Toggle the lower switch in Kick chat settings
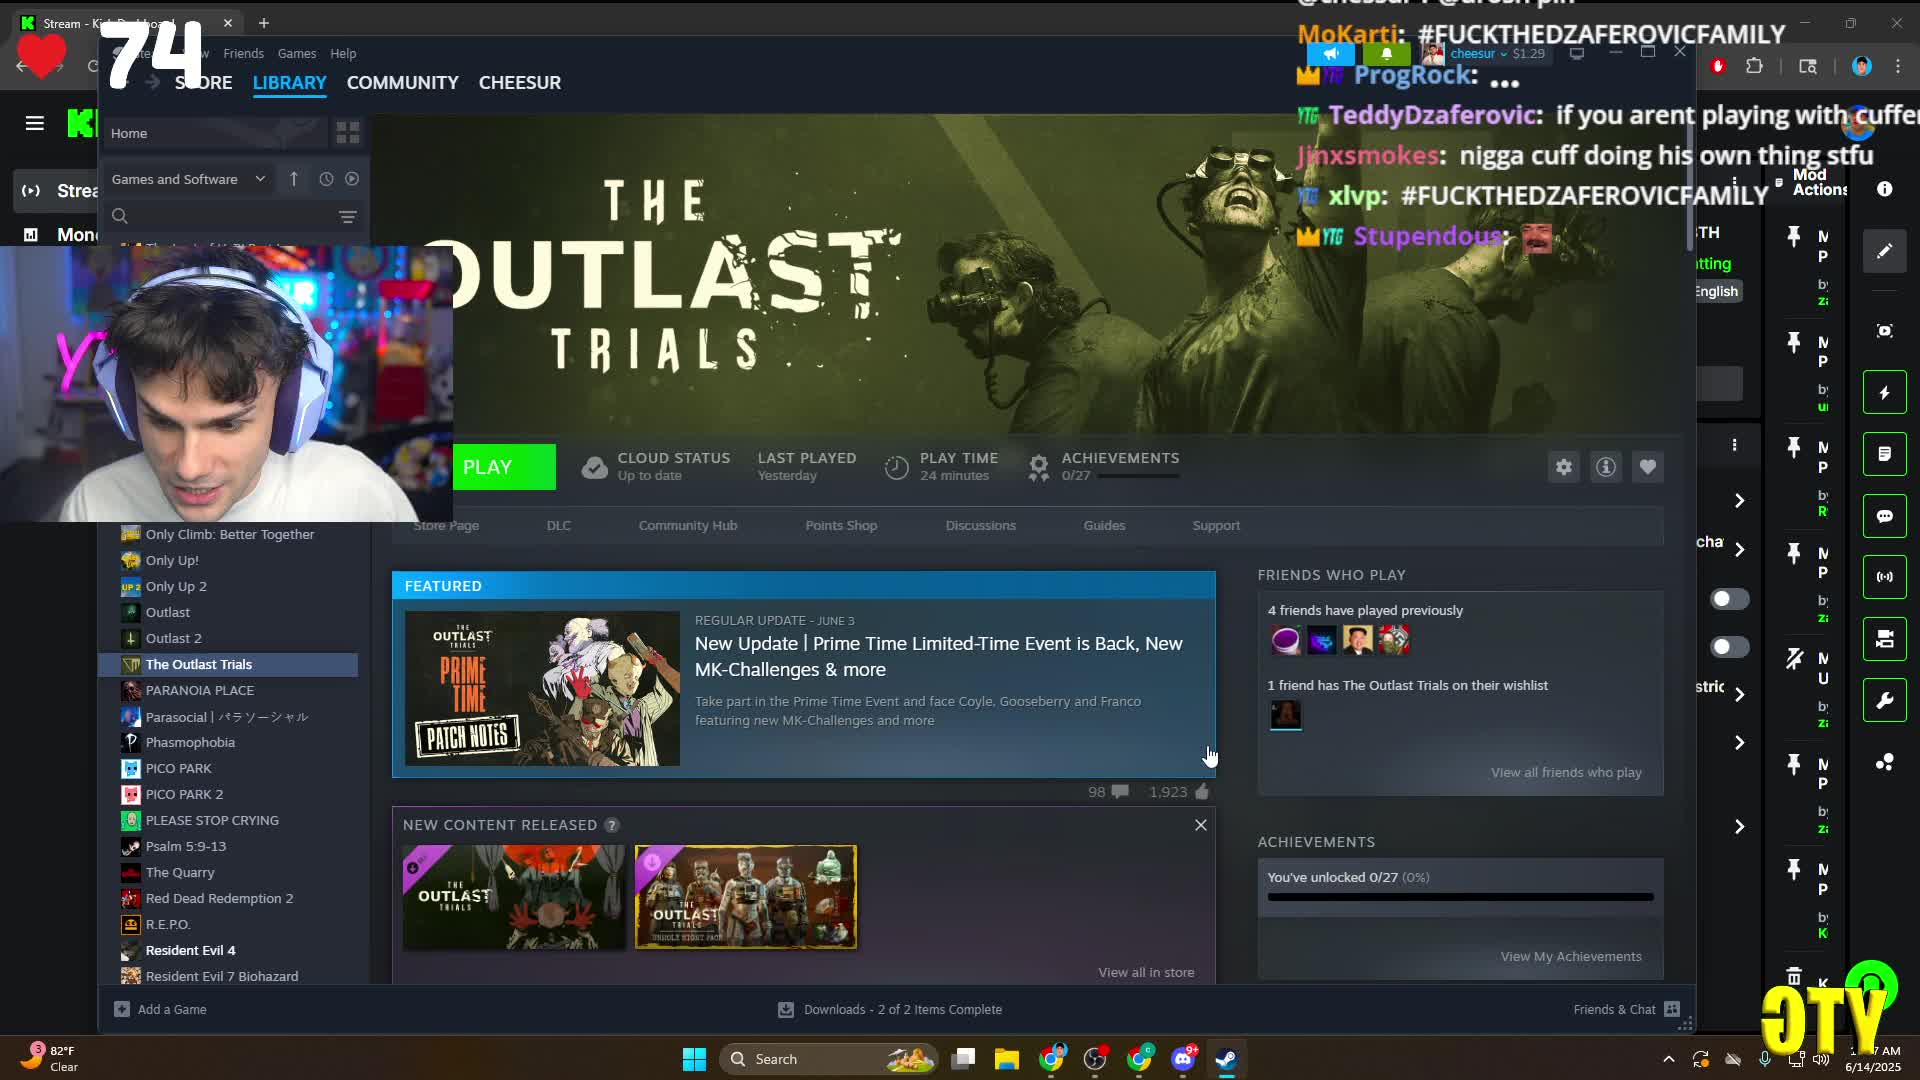The height and width of the screenshot is (1080, 1920). coord(1729,647)
